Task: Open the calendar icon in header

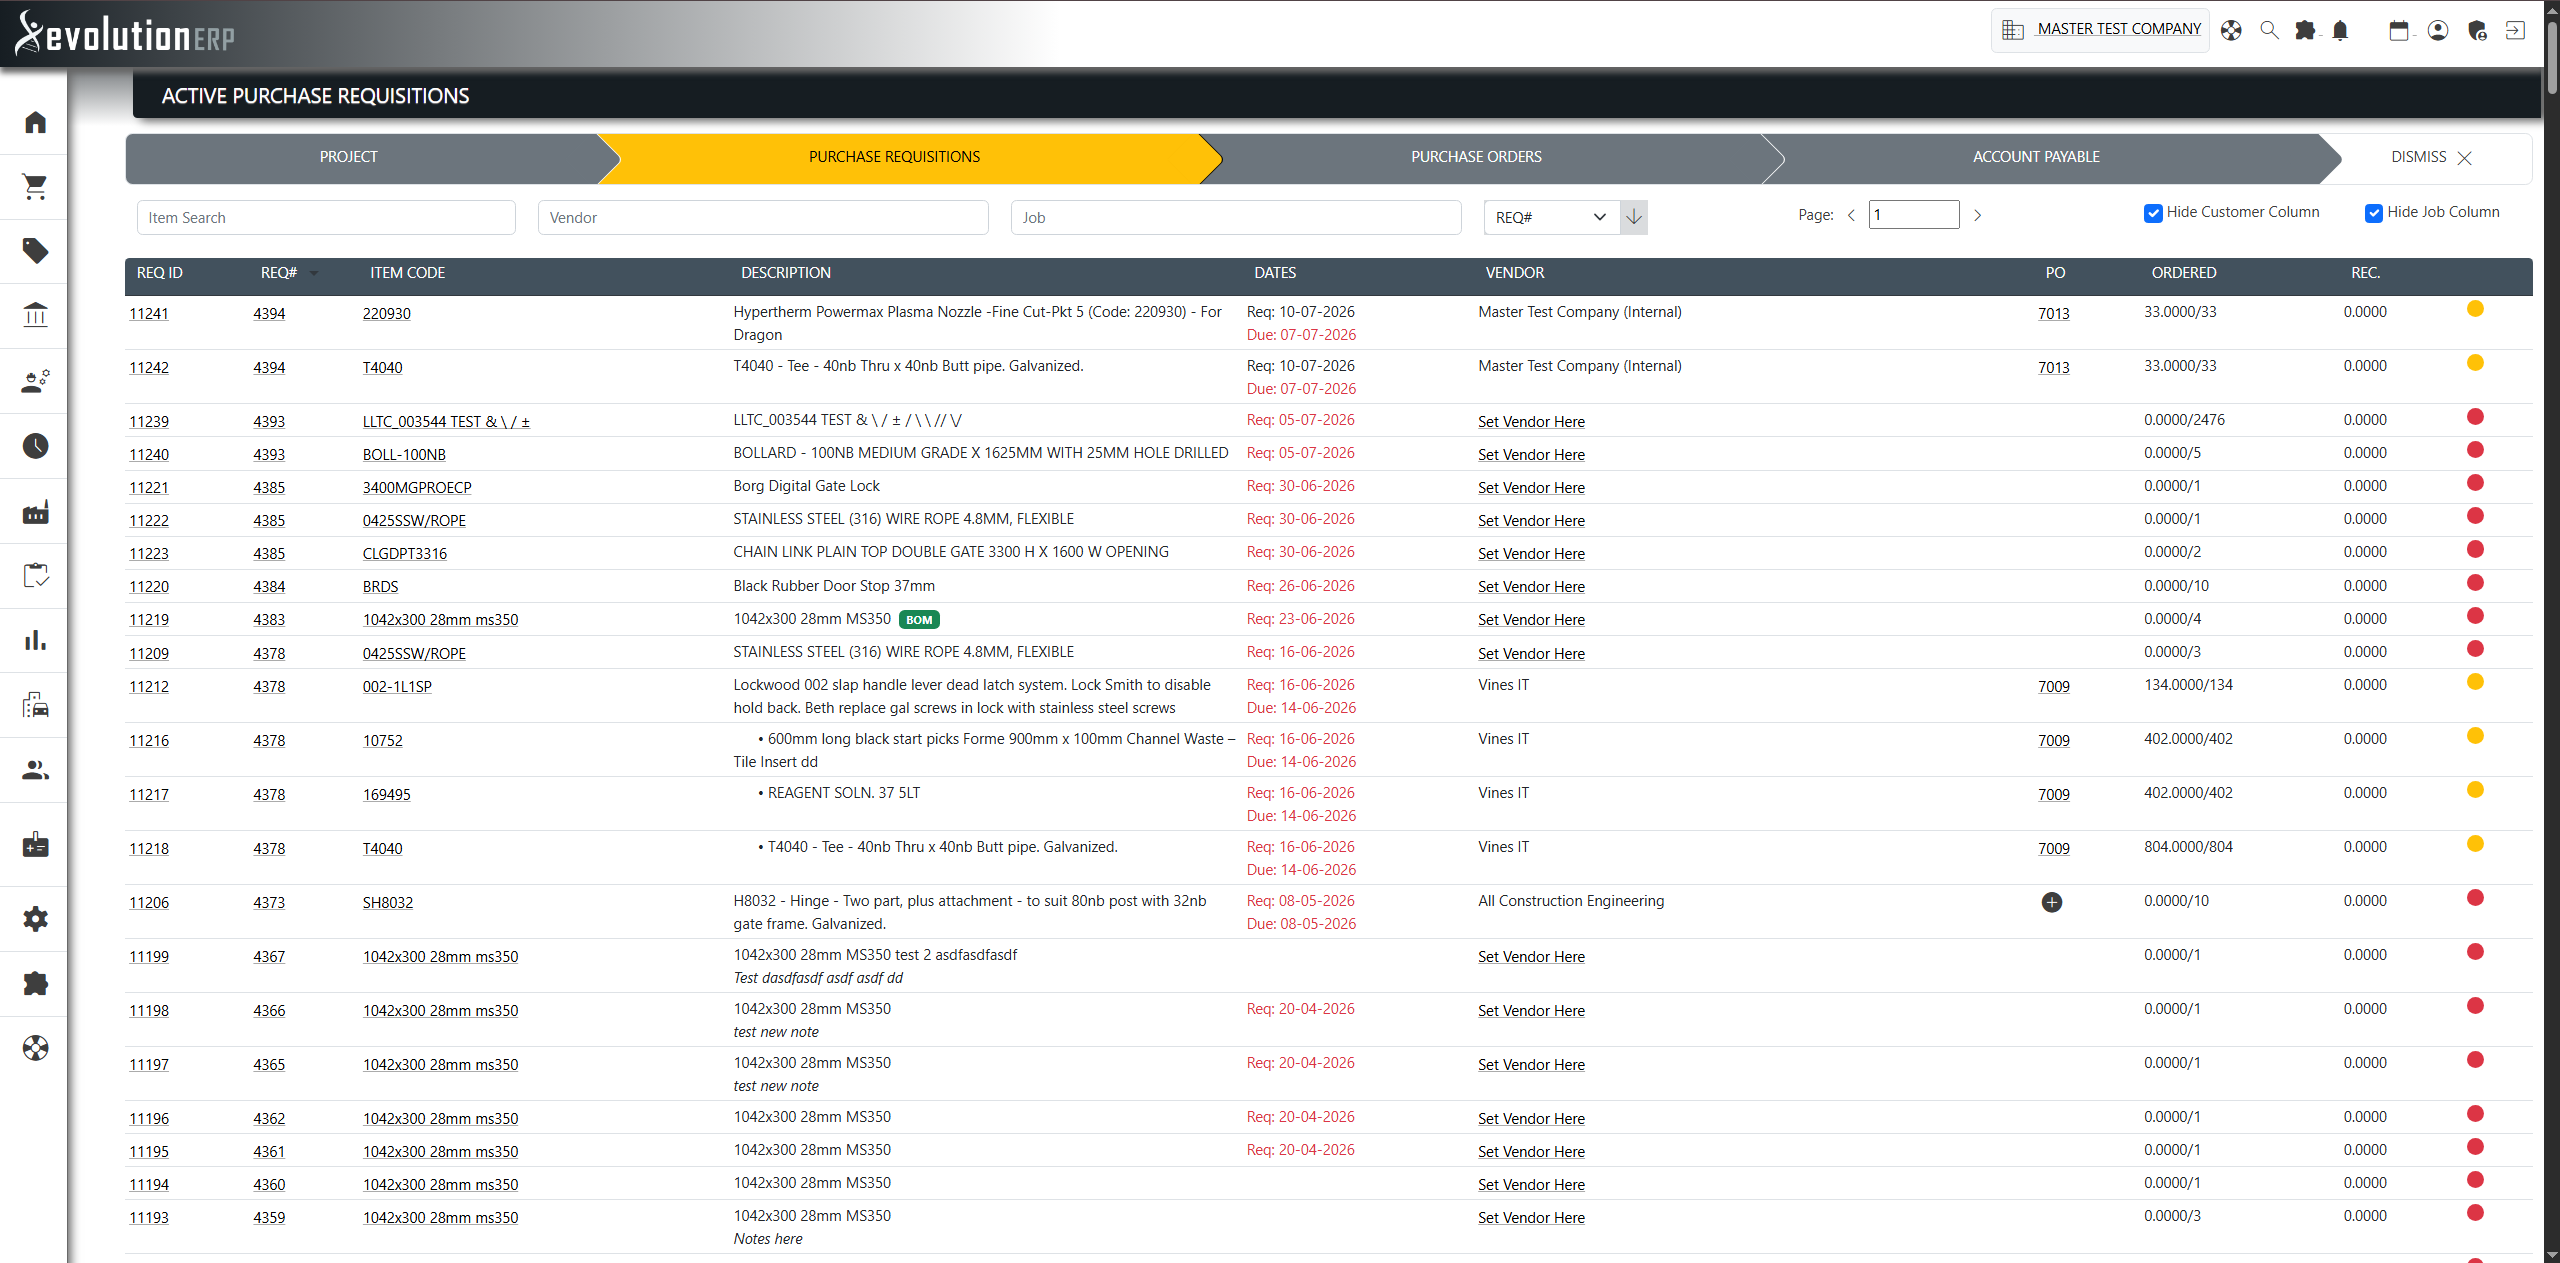Action: (2399, 30)
